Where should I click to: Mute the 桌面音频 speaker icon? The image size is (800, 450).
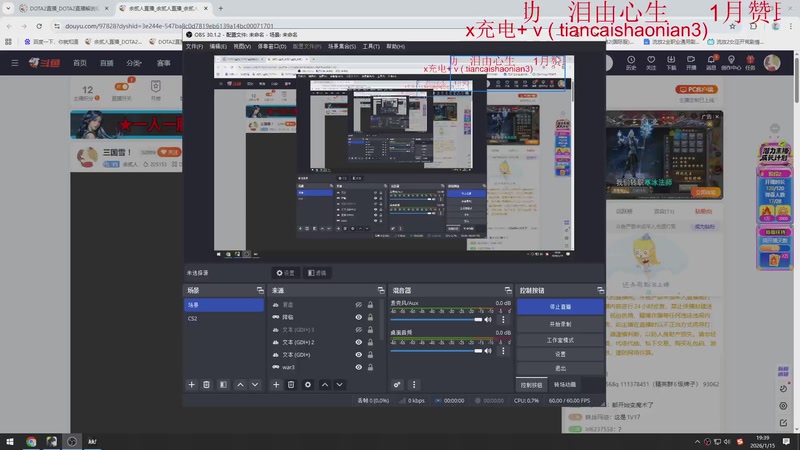pyautogui.click(x=488, y=351)
